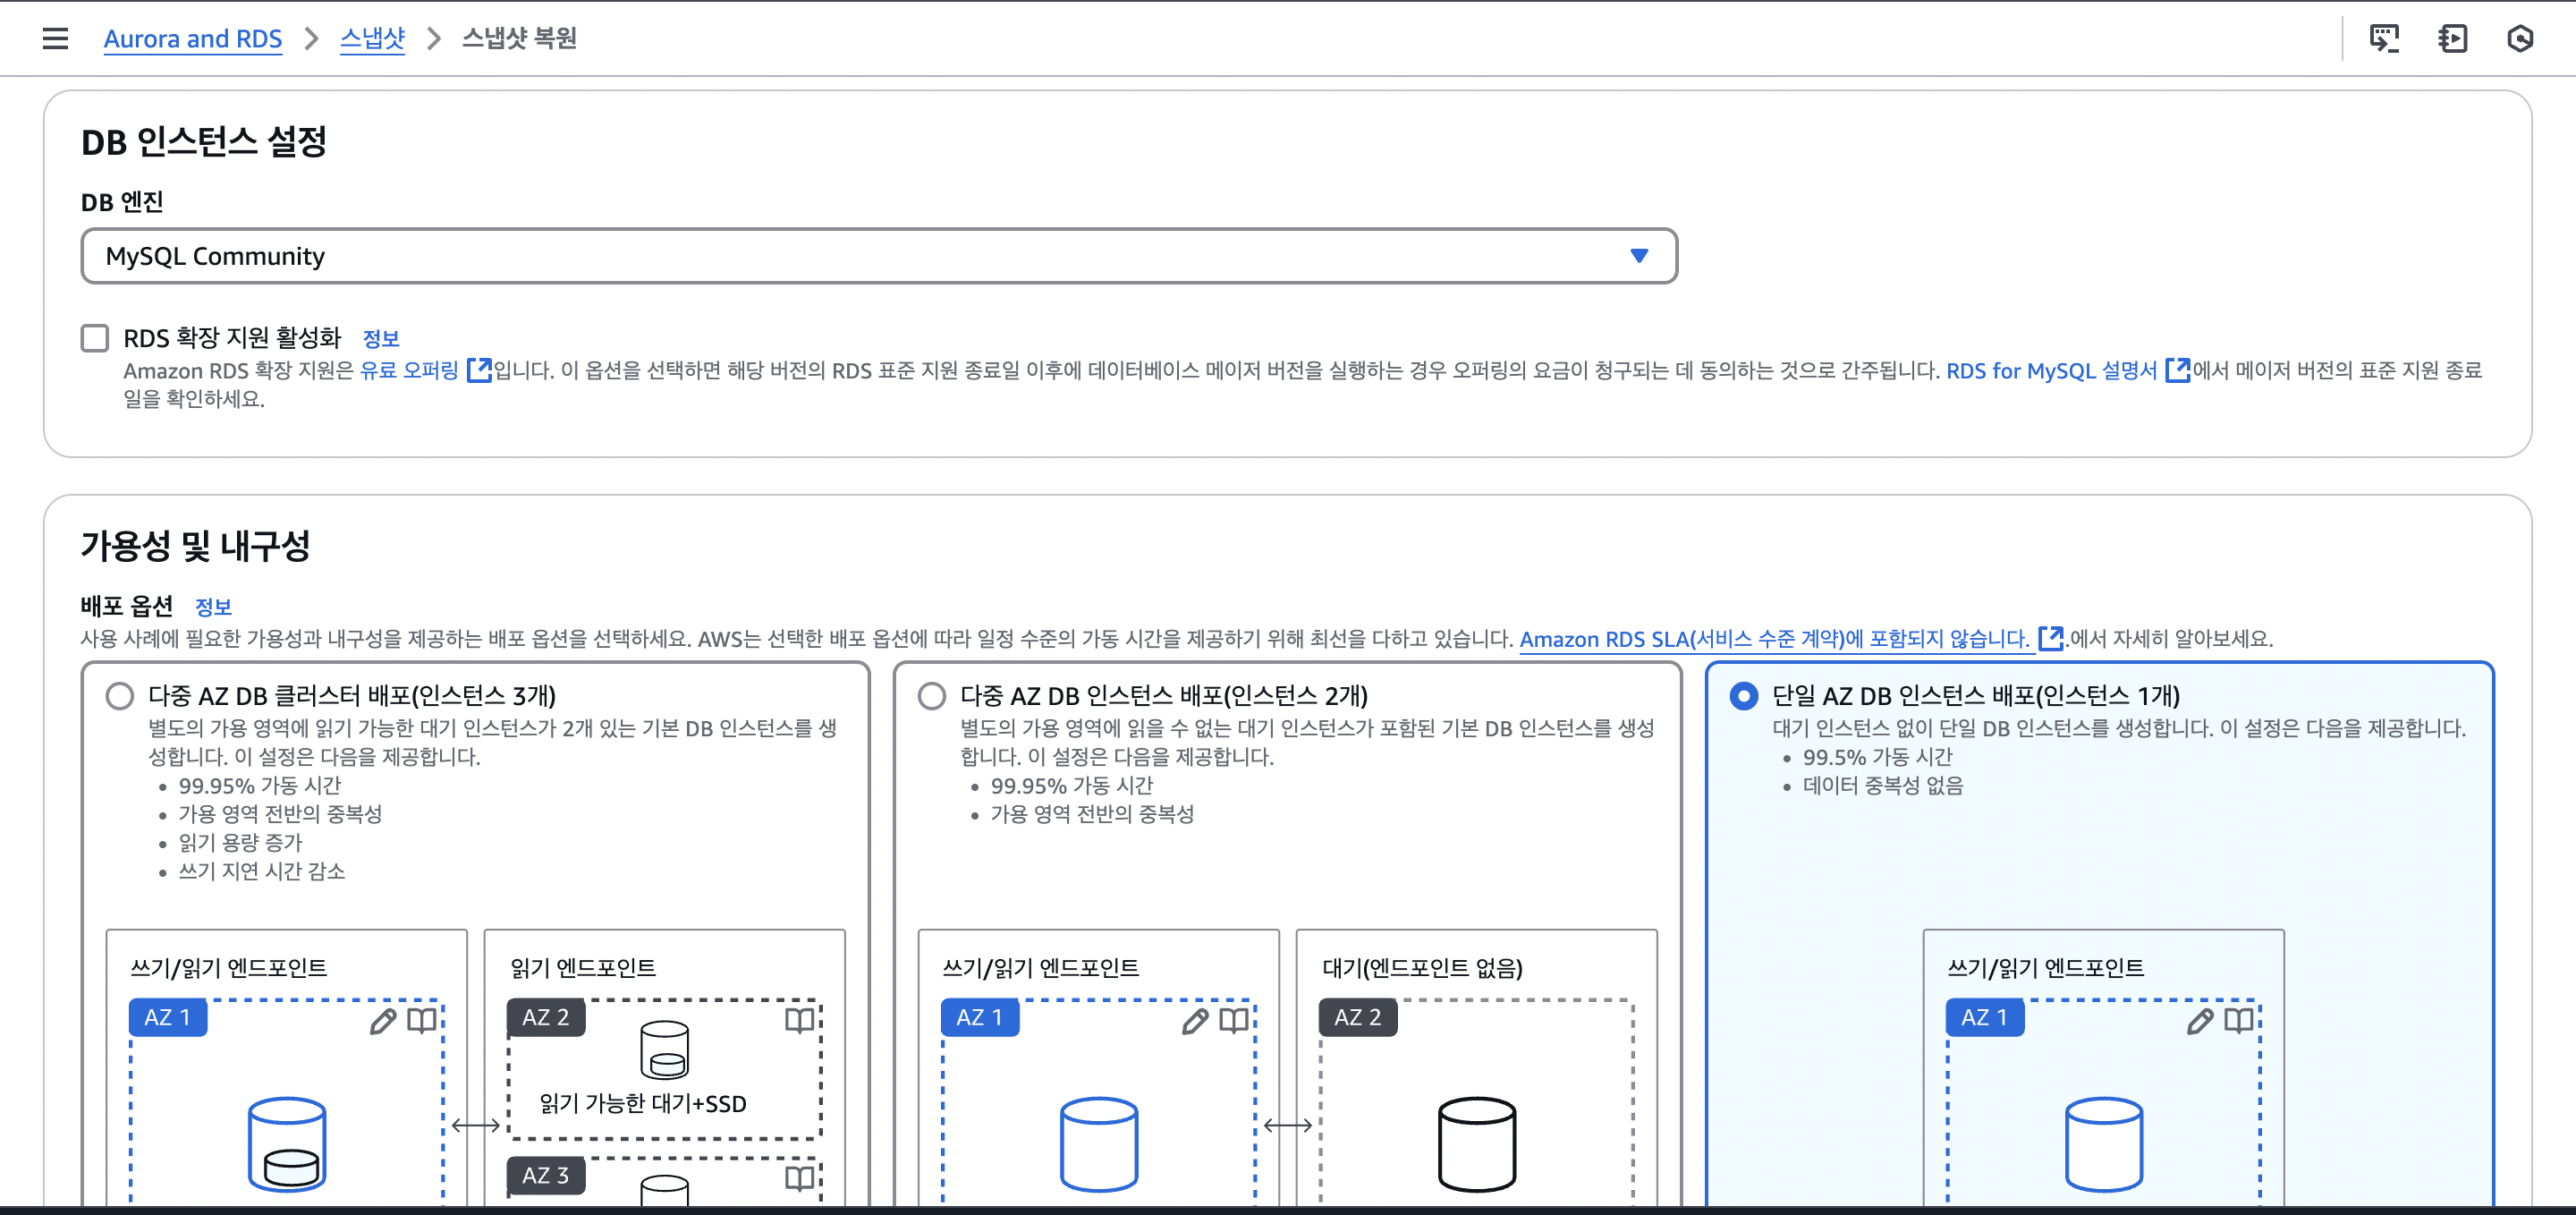Screen dimensions: 2576x1215
Task: Click the RDS for MySQL 설명서 link
Action: 2050,370
